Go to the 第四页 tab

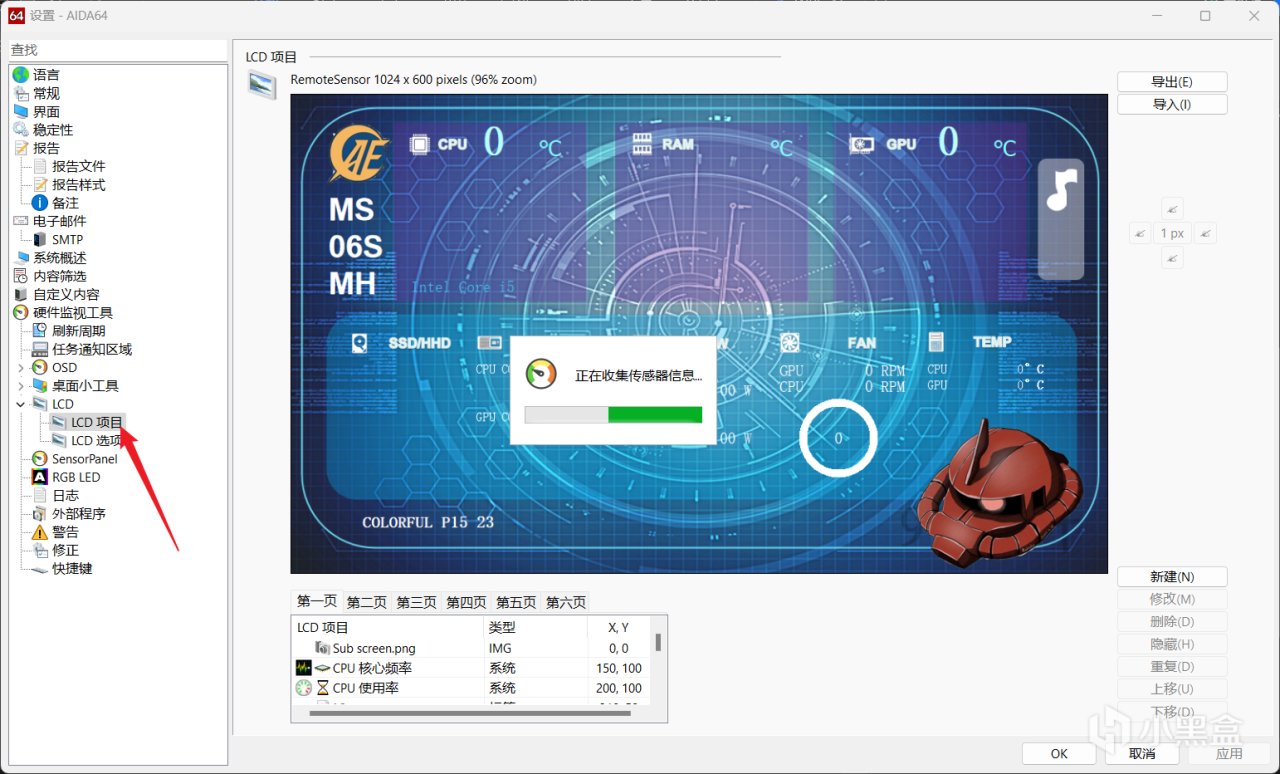466,603
